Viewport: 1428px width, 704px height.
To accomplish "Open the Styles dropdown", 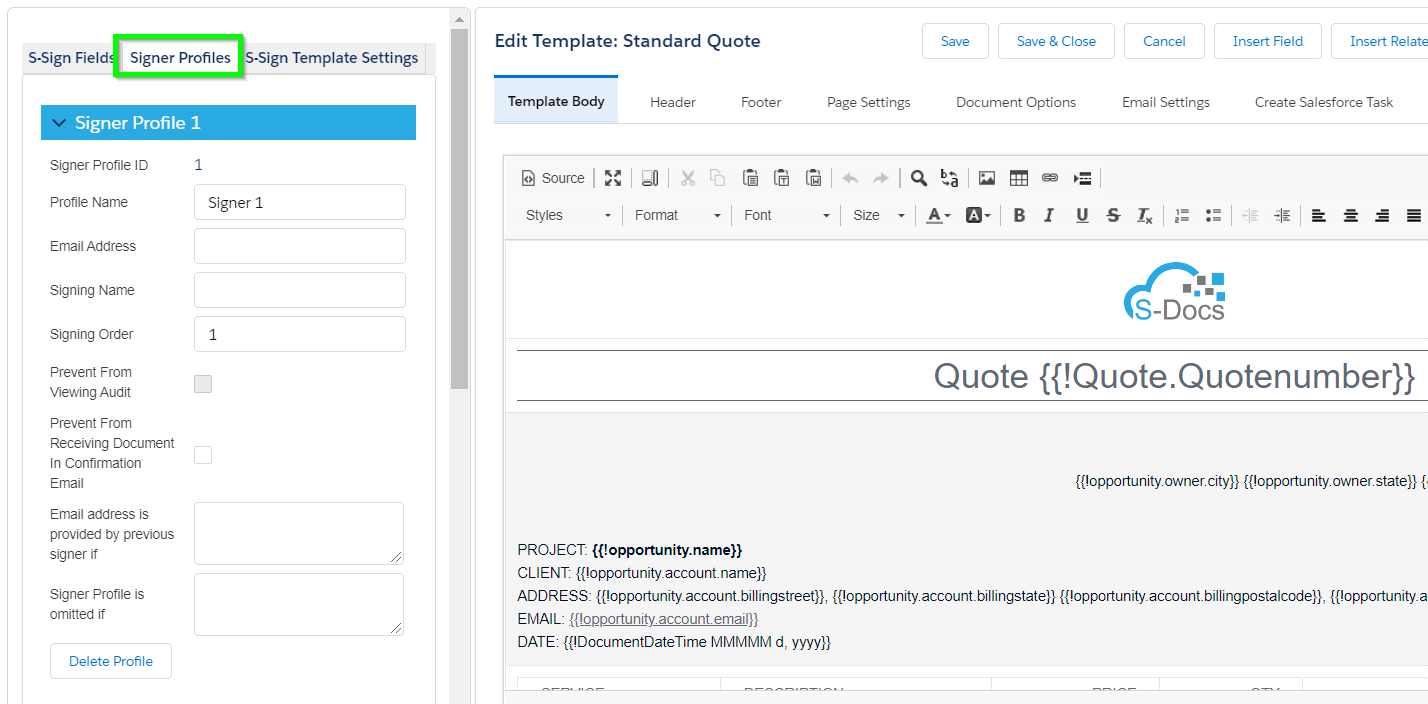I will [x=568, y=215].
